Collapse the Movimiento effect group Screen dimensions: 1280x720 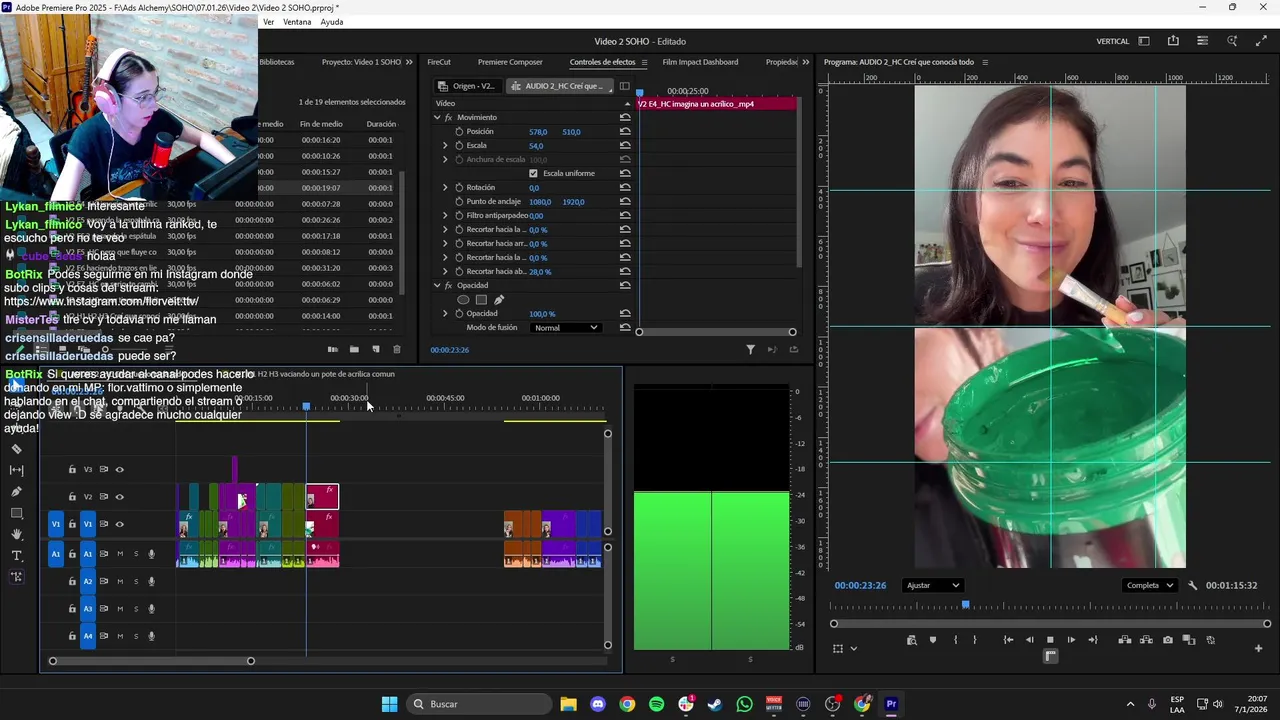[x=437, y=118]
